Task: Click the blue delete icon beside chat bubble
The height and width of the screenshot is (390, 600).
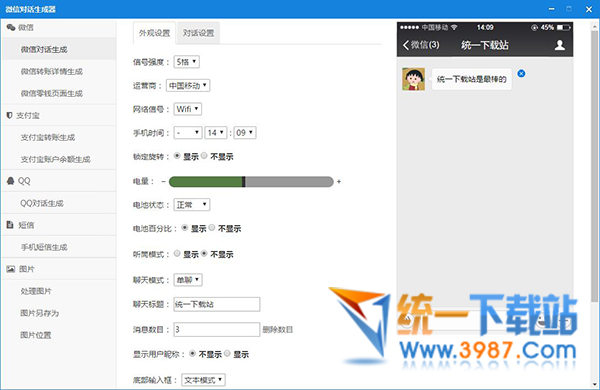Action: tap(521, 73)
